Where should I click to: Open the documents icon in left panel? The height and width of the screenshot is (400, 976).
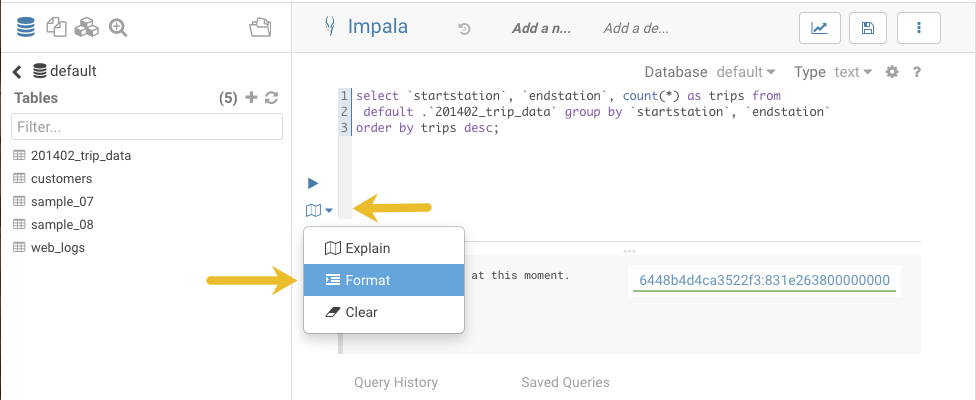[57, 28]
